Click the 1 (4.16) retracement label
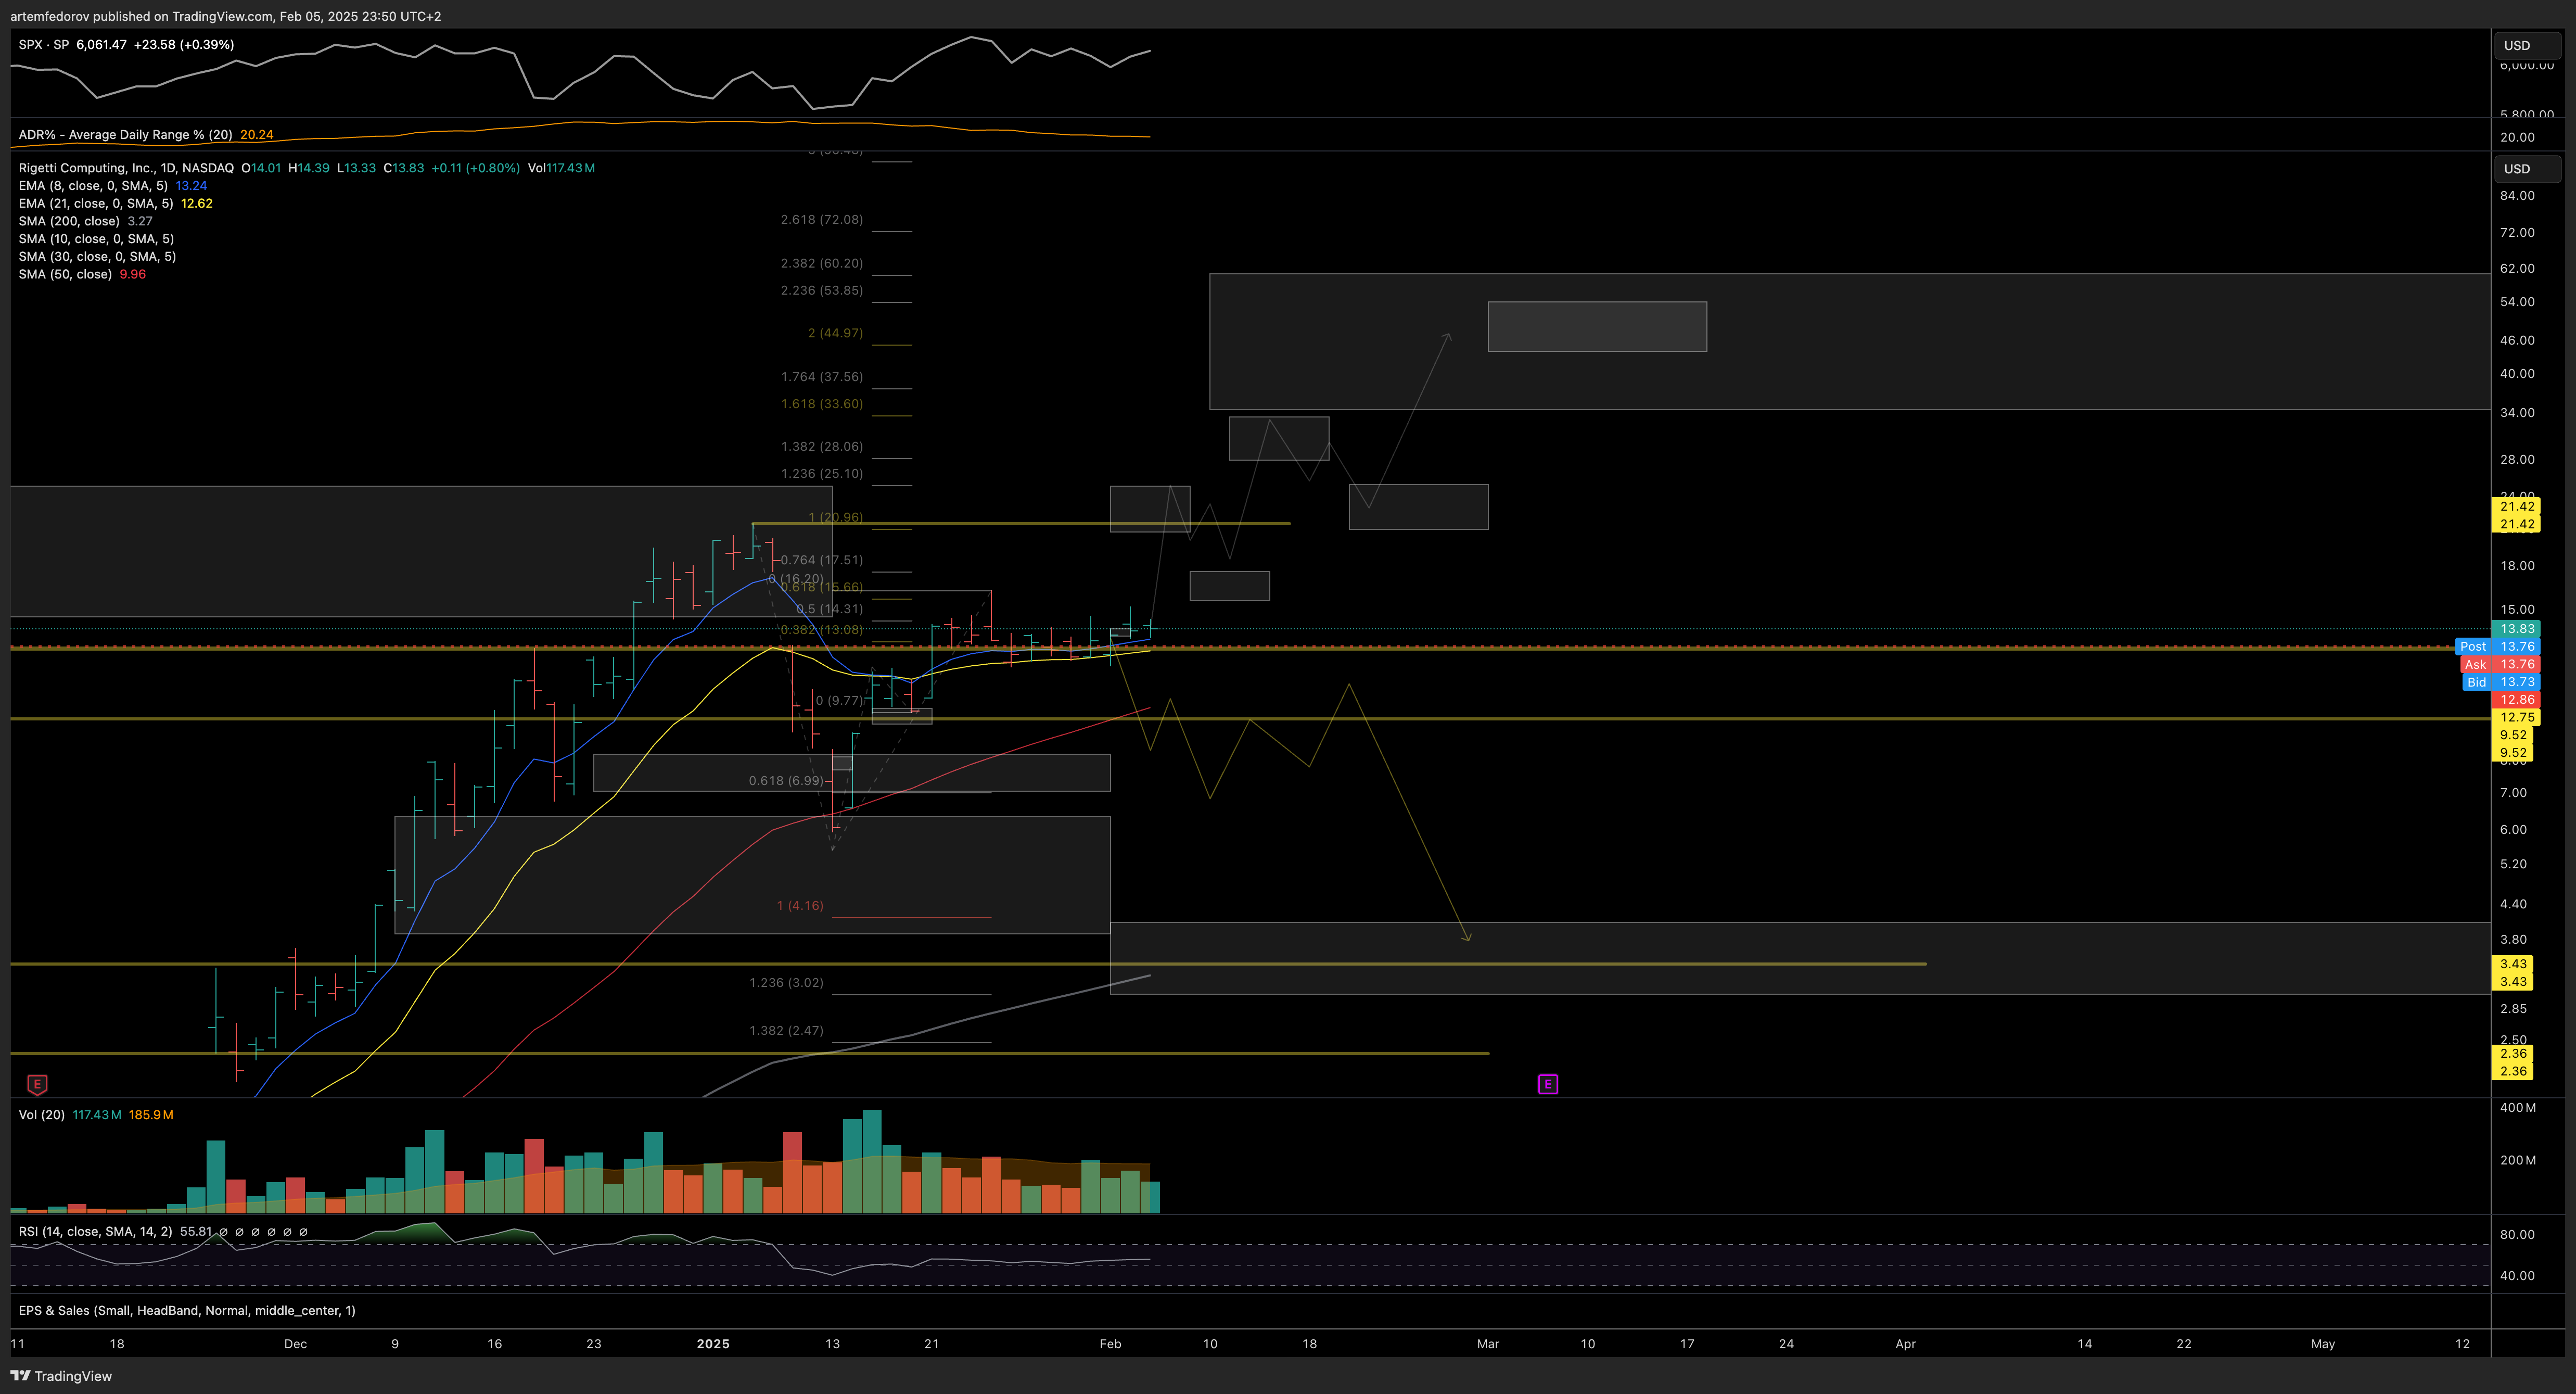Image resolution: width=2576 pixels, height=1394 pixels. (800, 906)
